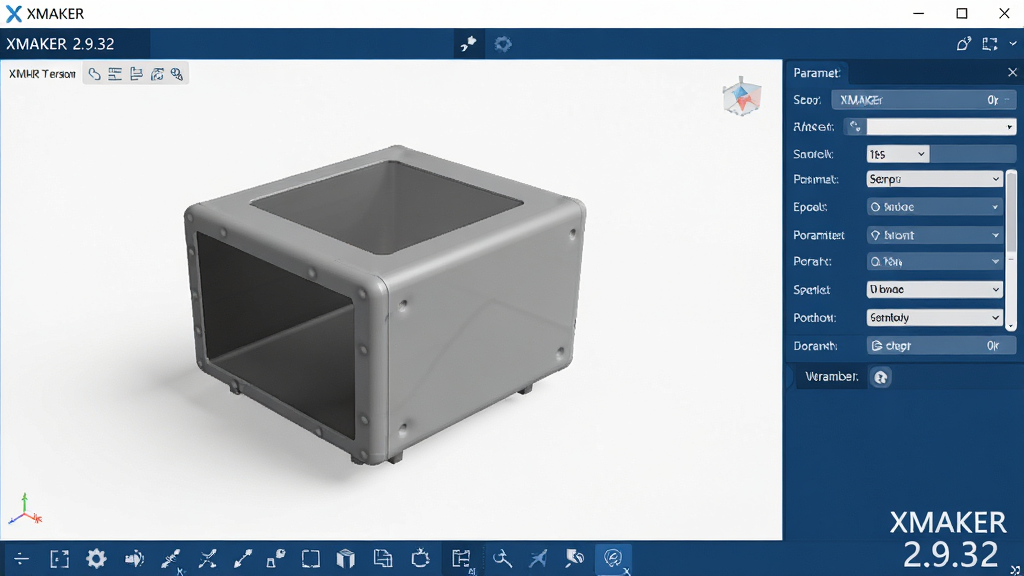The height and width of the screenshot is (576, 1024).
Task: Click the XMHR Tersion label
Action: [x=42, y=74]
